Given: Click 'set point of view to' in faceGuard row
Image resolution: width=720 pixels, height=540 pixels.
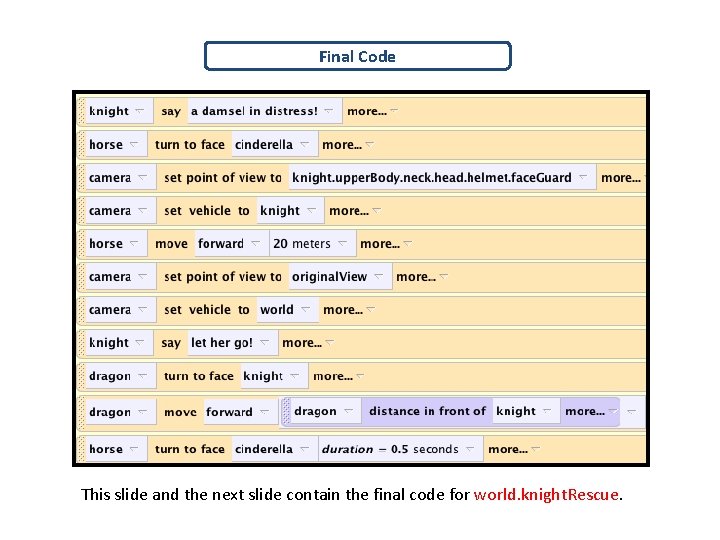Looking at the screenshot, I should tap(223, 178).
